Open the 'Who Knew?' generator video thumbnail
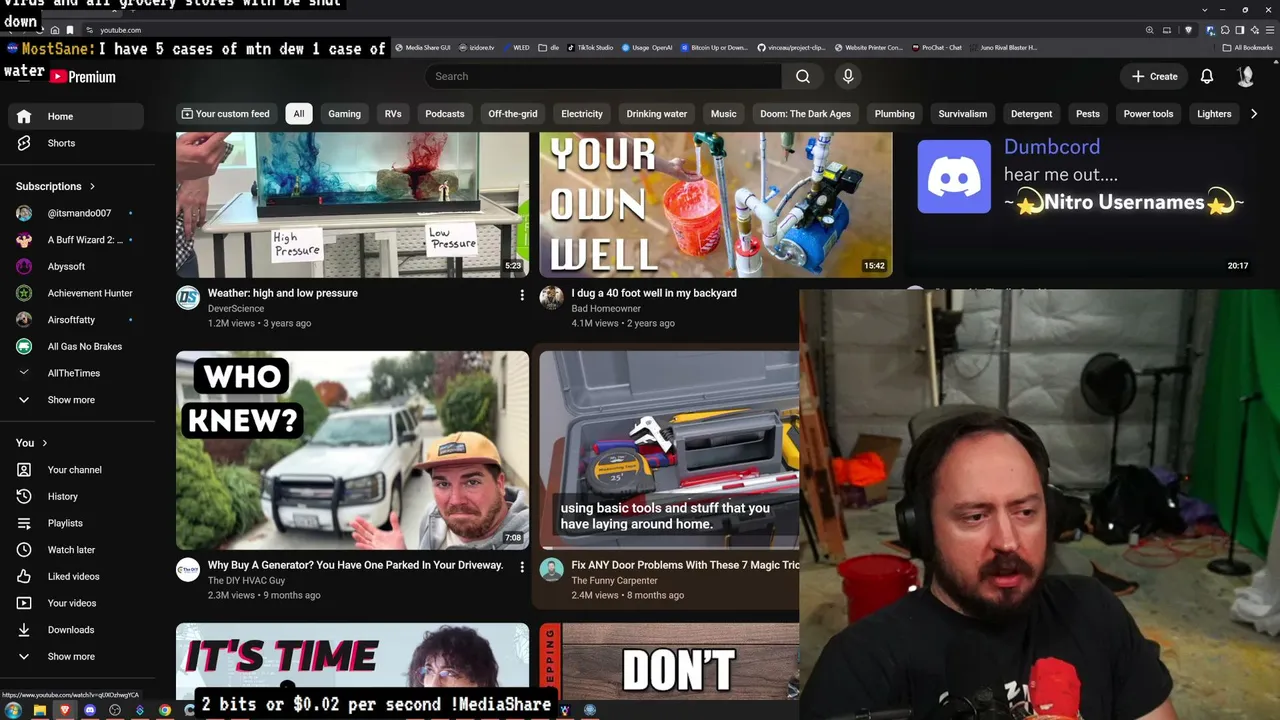Image resolution: width=1280 pixels, height=720 pixels. pos(352,450)
